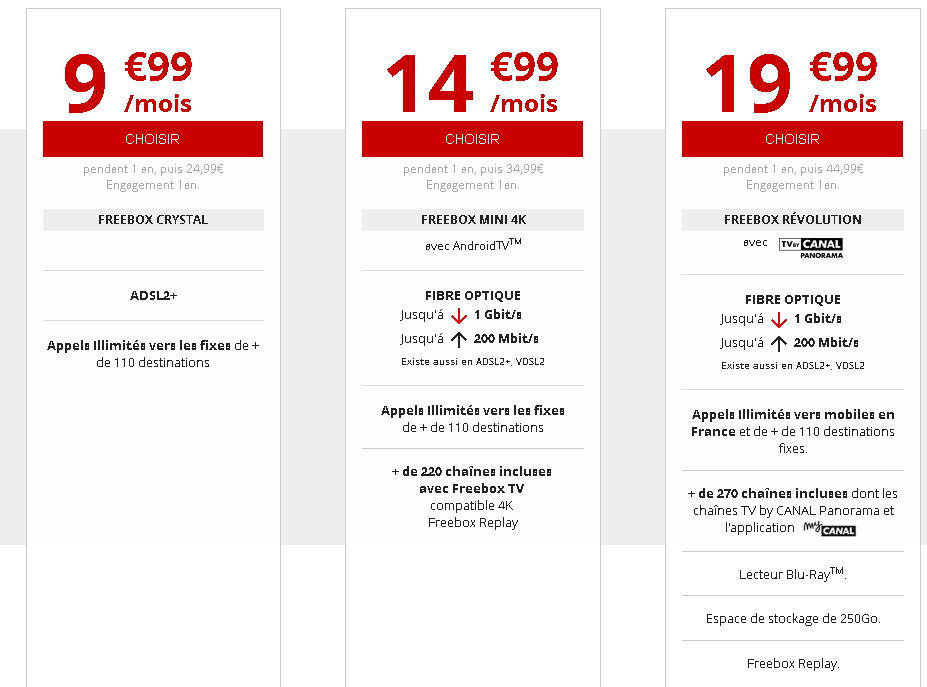Click the 250Go storage space feature
The image size is (927, 687).
(792, 619)
